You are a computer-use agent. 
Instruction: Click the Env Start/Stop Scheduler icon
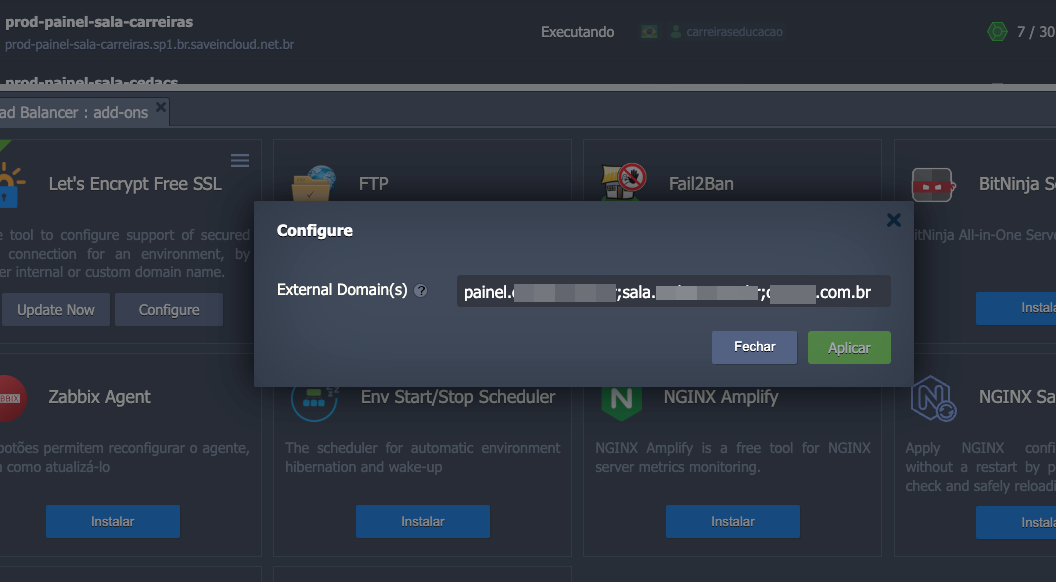click(x=313, y=399)
